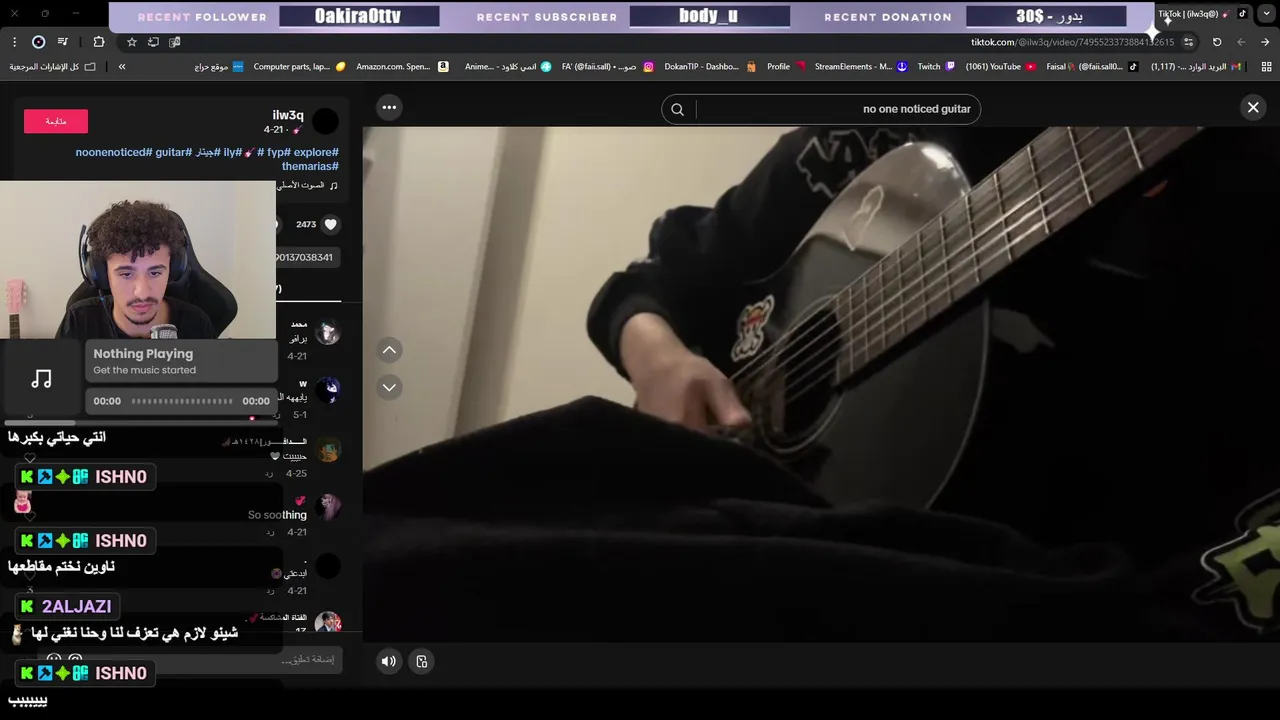
Task: Click the music note icon in player widget
Action: [x=41, y=379]
